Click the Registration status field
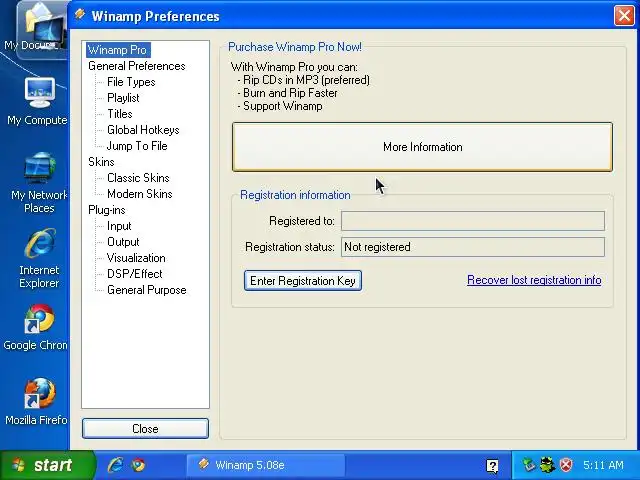 473,247
